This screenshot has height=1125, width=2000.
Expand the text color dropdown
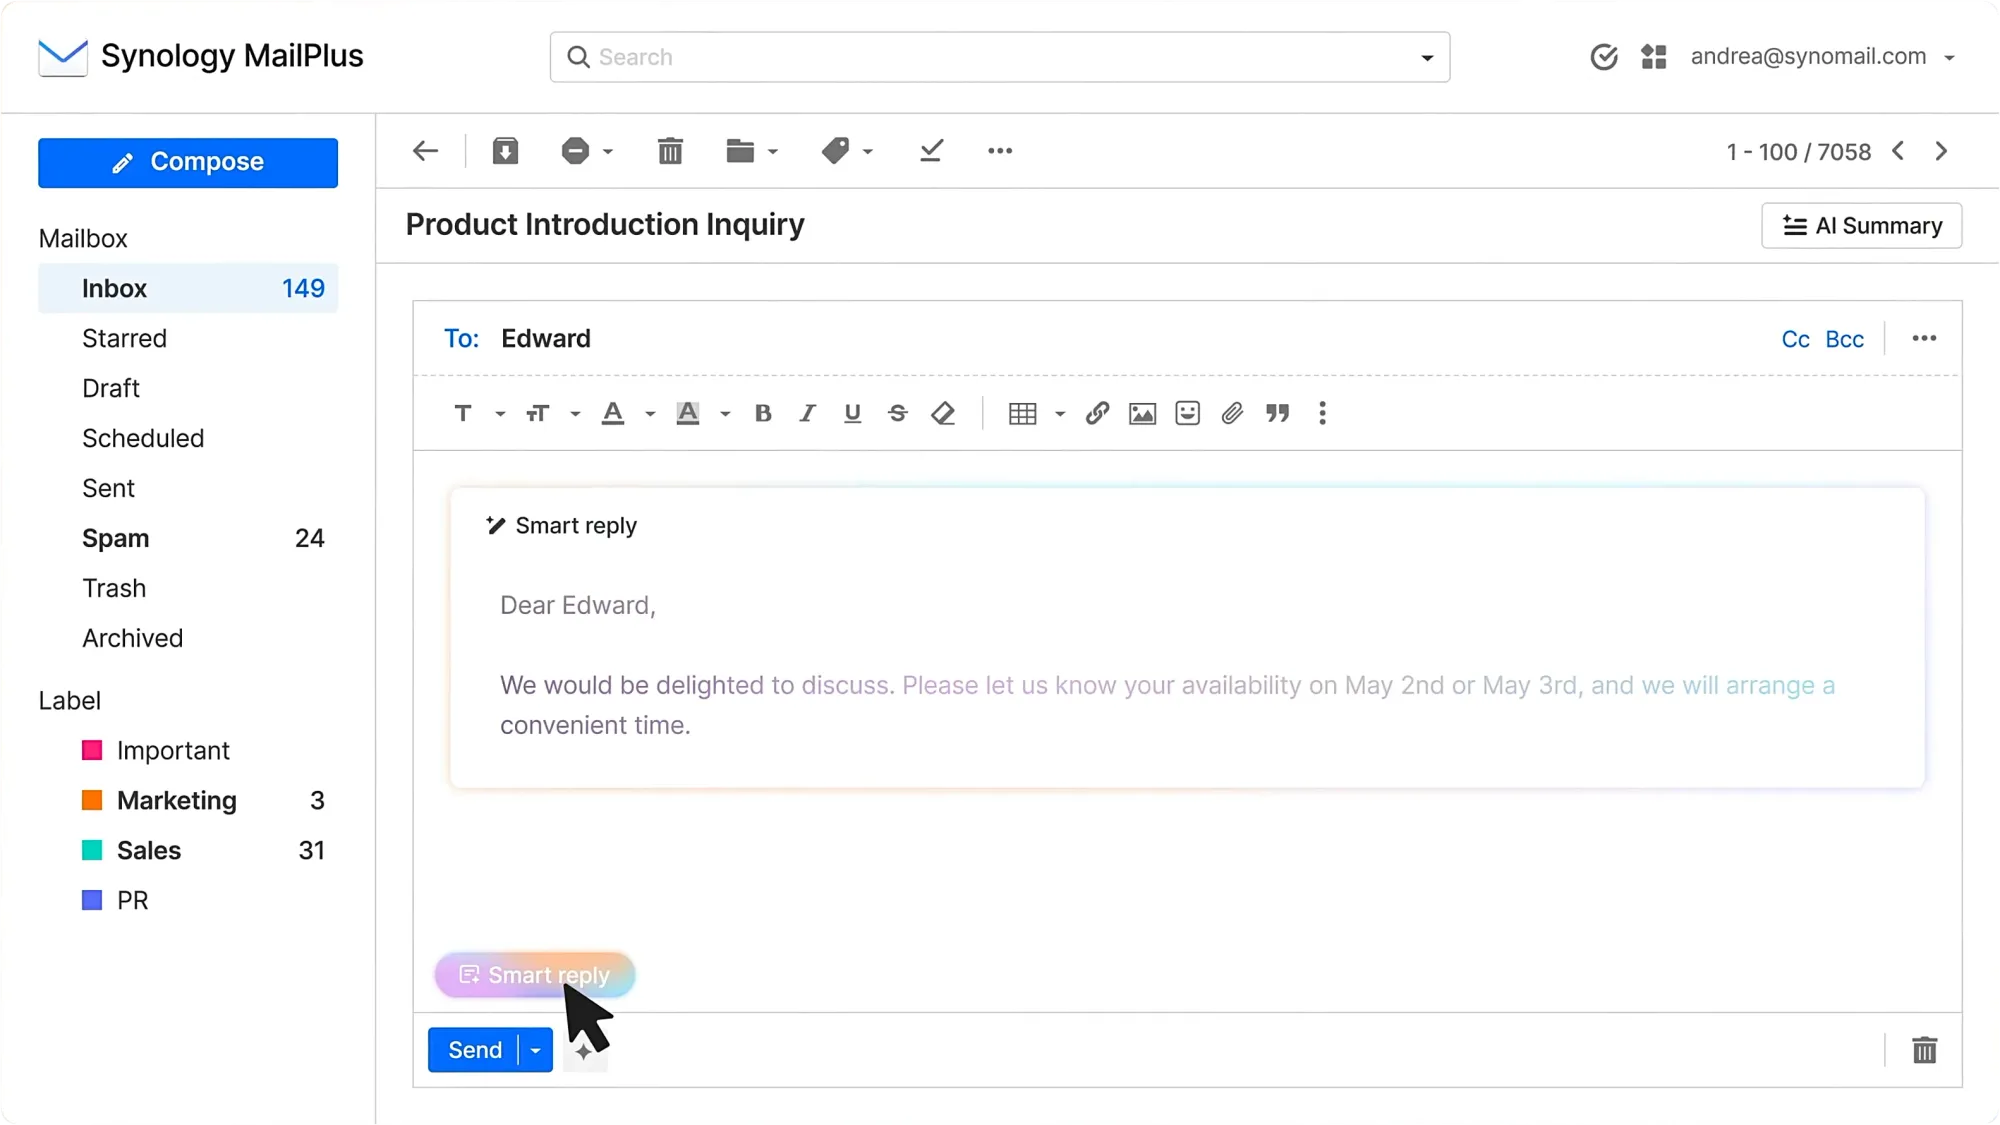pos(650,414)
